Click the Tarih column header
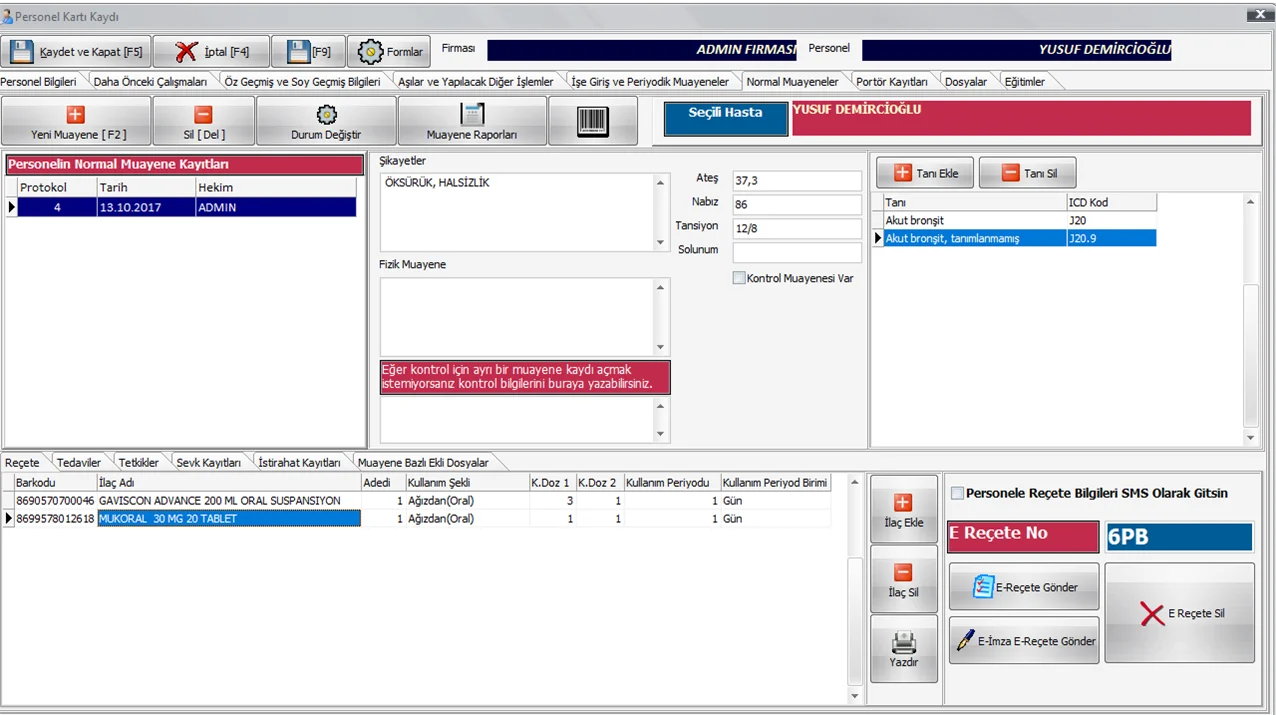 point(146,187)
